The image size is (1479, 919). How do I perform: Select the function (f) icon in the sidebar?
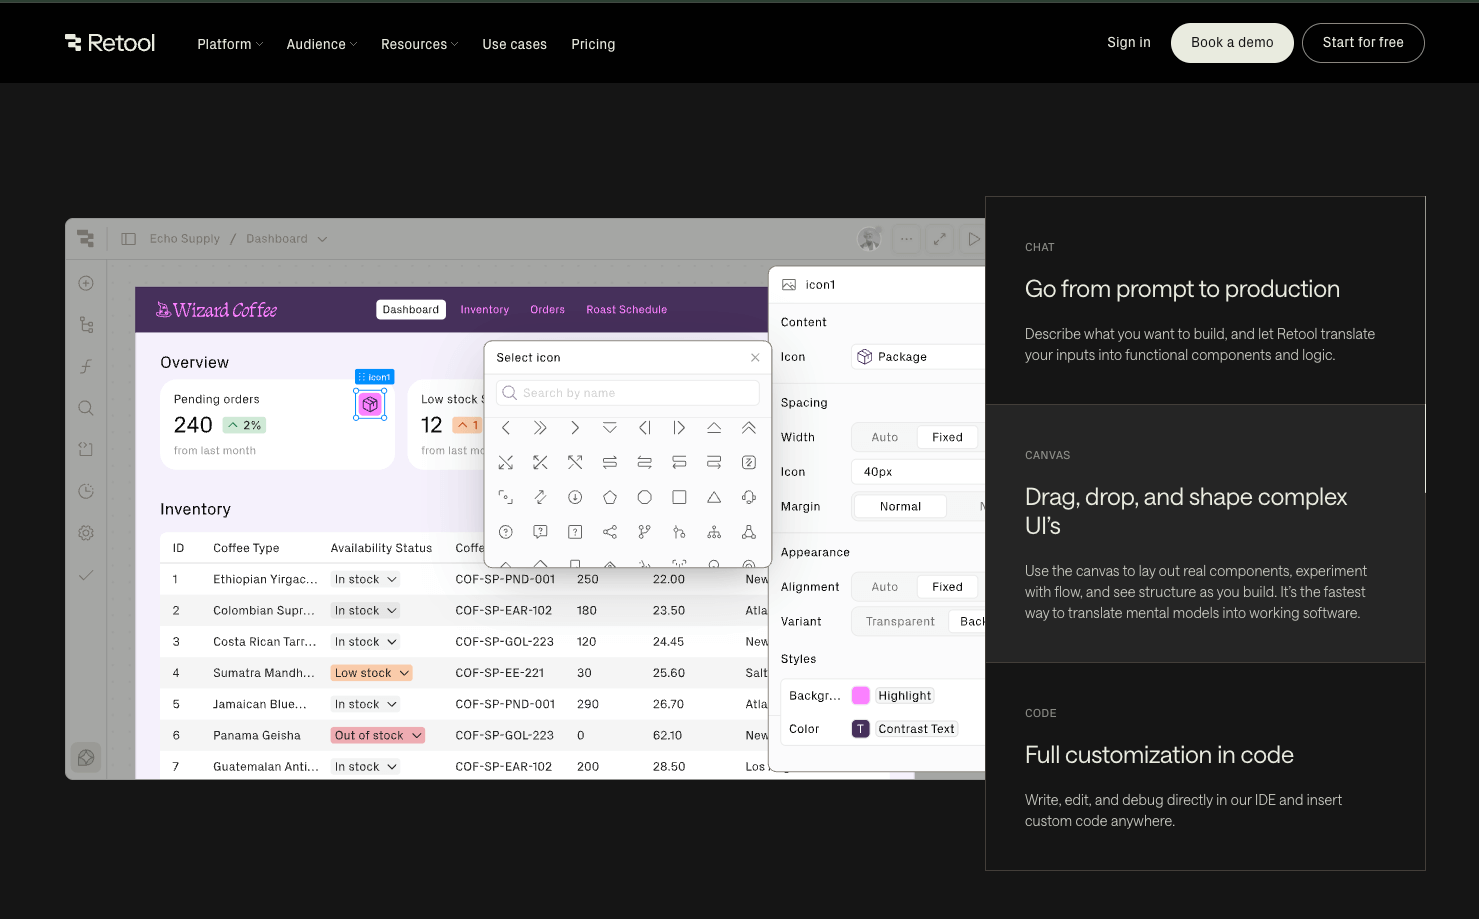point(86,366)
